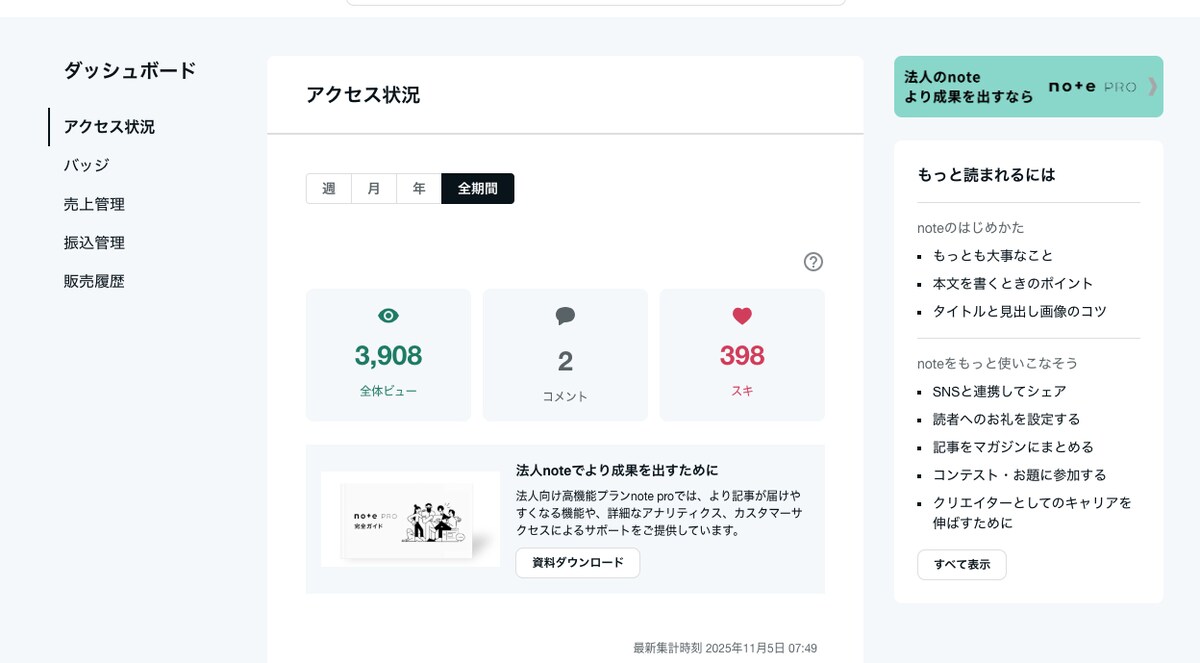Click the すべて表示 button
1200x663 pixels.
tap(962, 564)
